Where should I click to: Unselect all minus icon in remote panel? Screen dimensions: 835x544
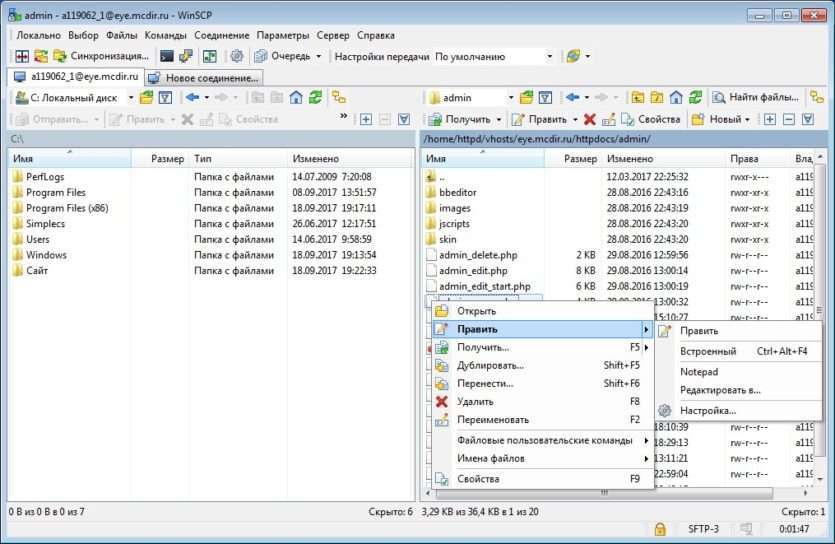point(789,119)
